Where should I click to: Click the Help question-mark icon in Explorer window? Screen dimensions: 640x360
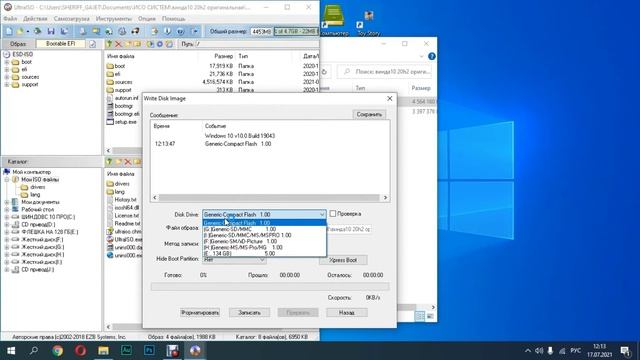coord(432,56)
